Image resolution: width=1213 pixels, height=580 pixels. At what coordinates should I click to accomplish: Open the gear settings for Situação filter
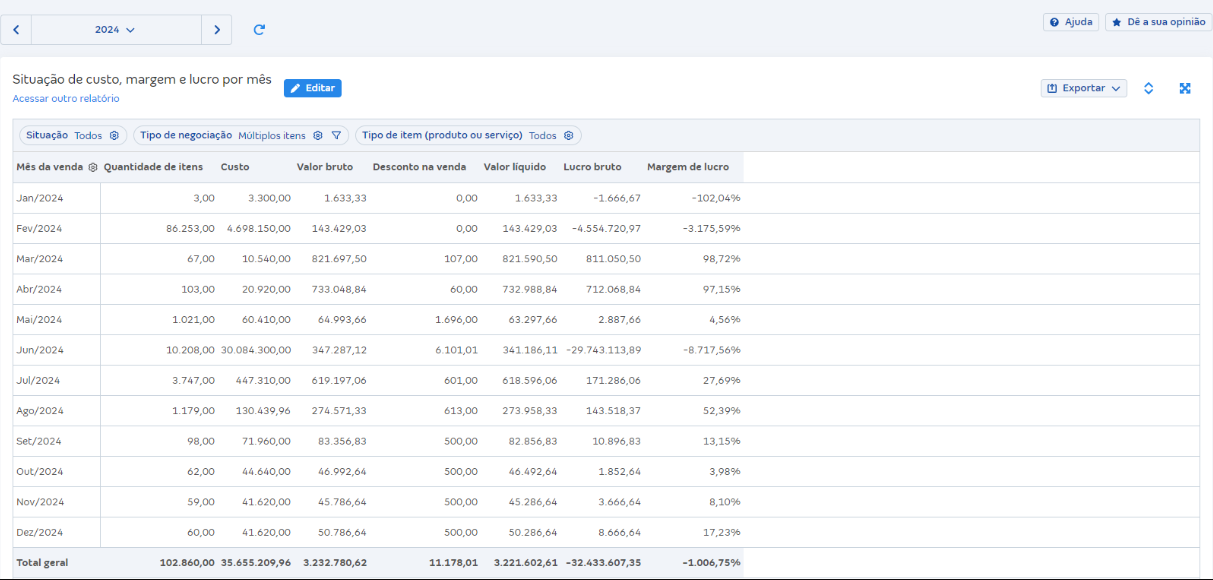click(114, 136)
